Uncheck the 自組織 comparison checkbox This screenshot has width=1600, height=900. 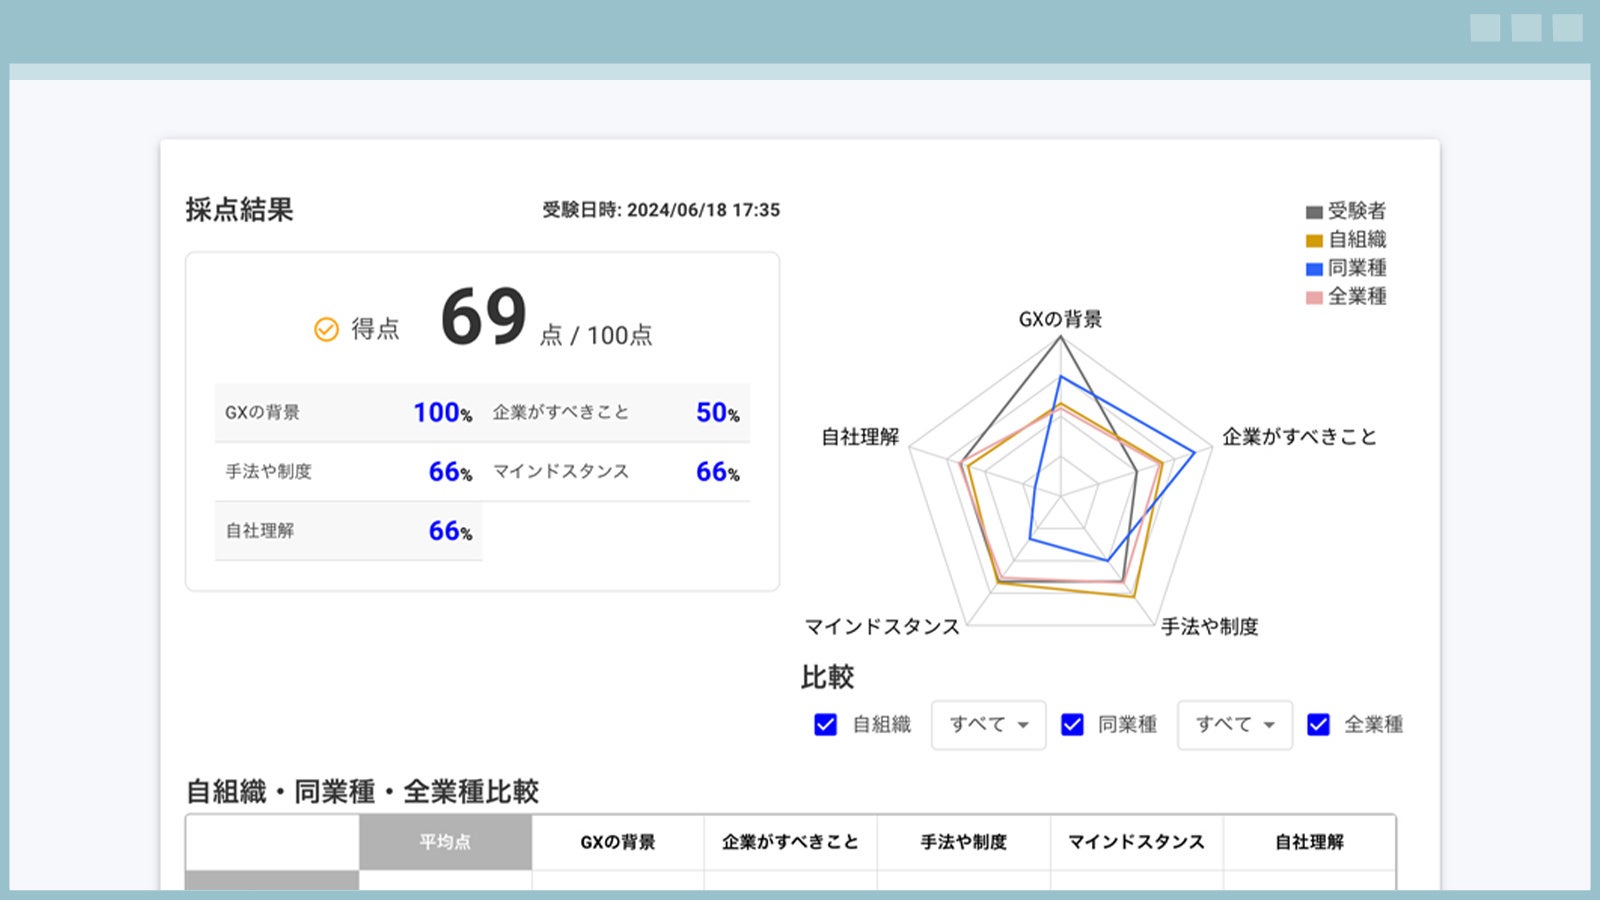coord(825,724)
